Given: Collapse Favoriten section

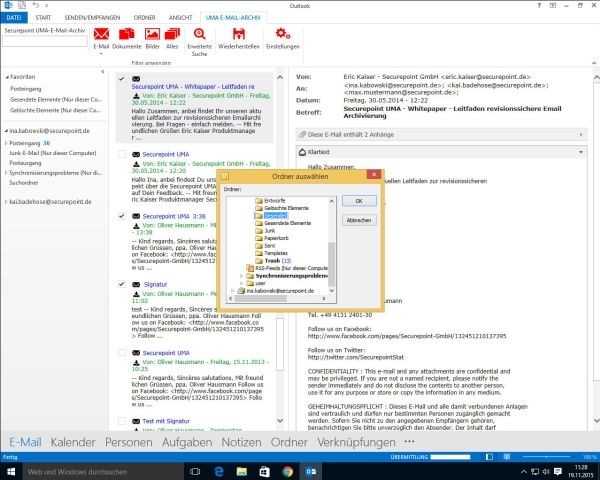Looking at the screenshot, I should point(7,77).
